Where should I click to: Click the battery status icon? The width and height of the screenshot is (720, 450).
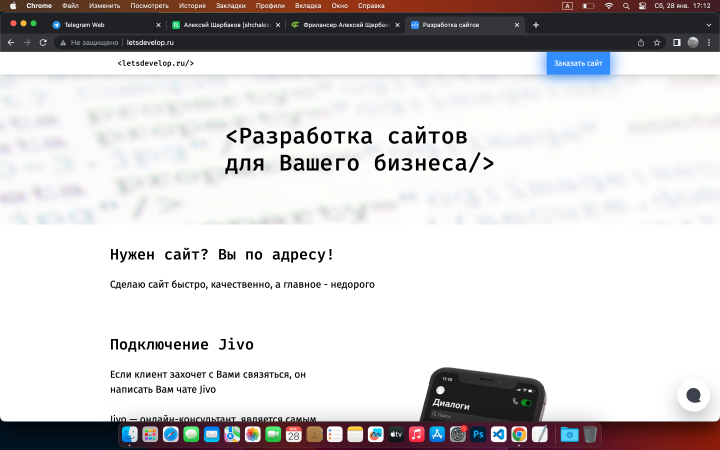click(x=588, y=6)
